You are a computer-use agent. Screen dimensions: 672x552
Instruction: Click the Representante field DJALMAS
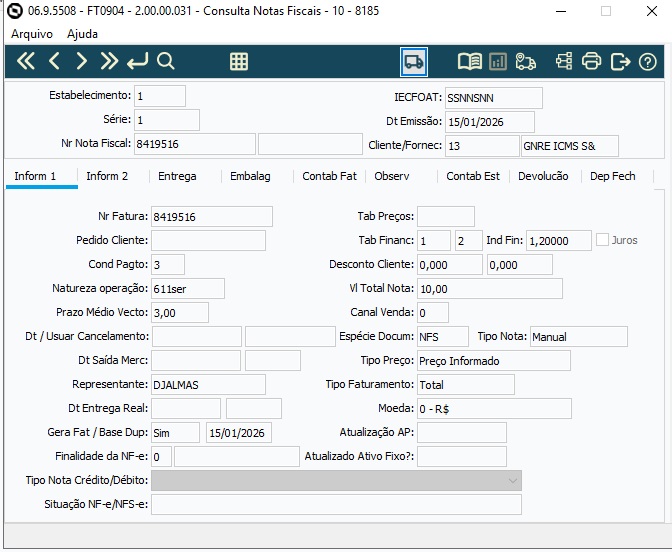tap(208, 385)
